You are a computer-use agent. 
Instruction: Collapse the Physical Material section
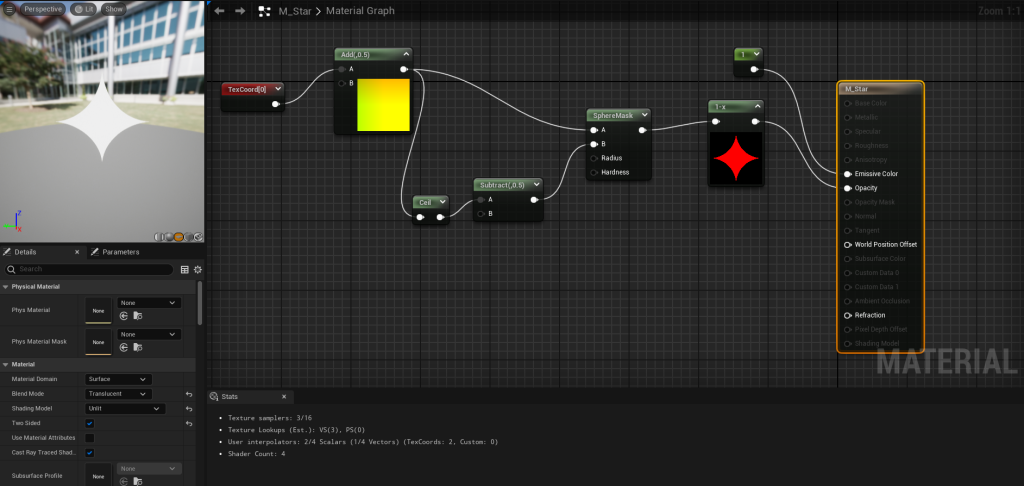pos(6,287)
